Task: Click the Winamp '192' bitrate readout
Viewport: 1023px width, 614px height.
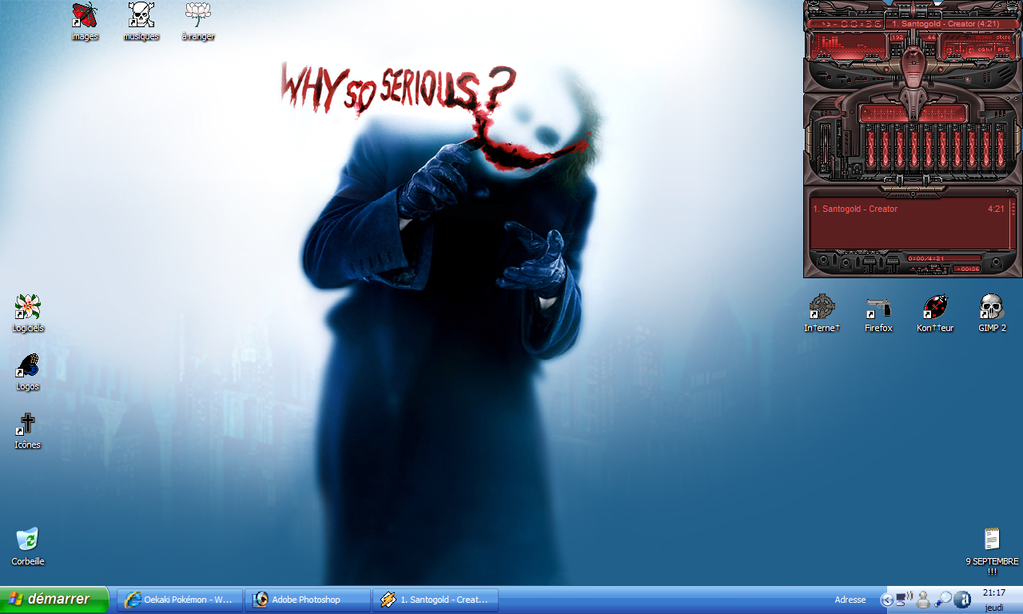Action: pos(898,38)
